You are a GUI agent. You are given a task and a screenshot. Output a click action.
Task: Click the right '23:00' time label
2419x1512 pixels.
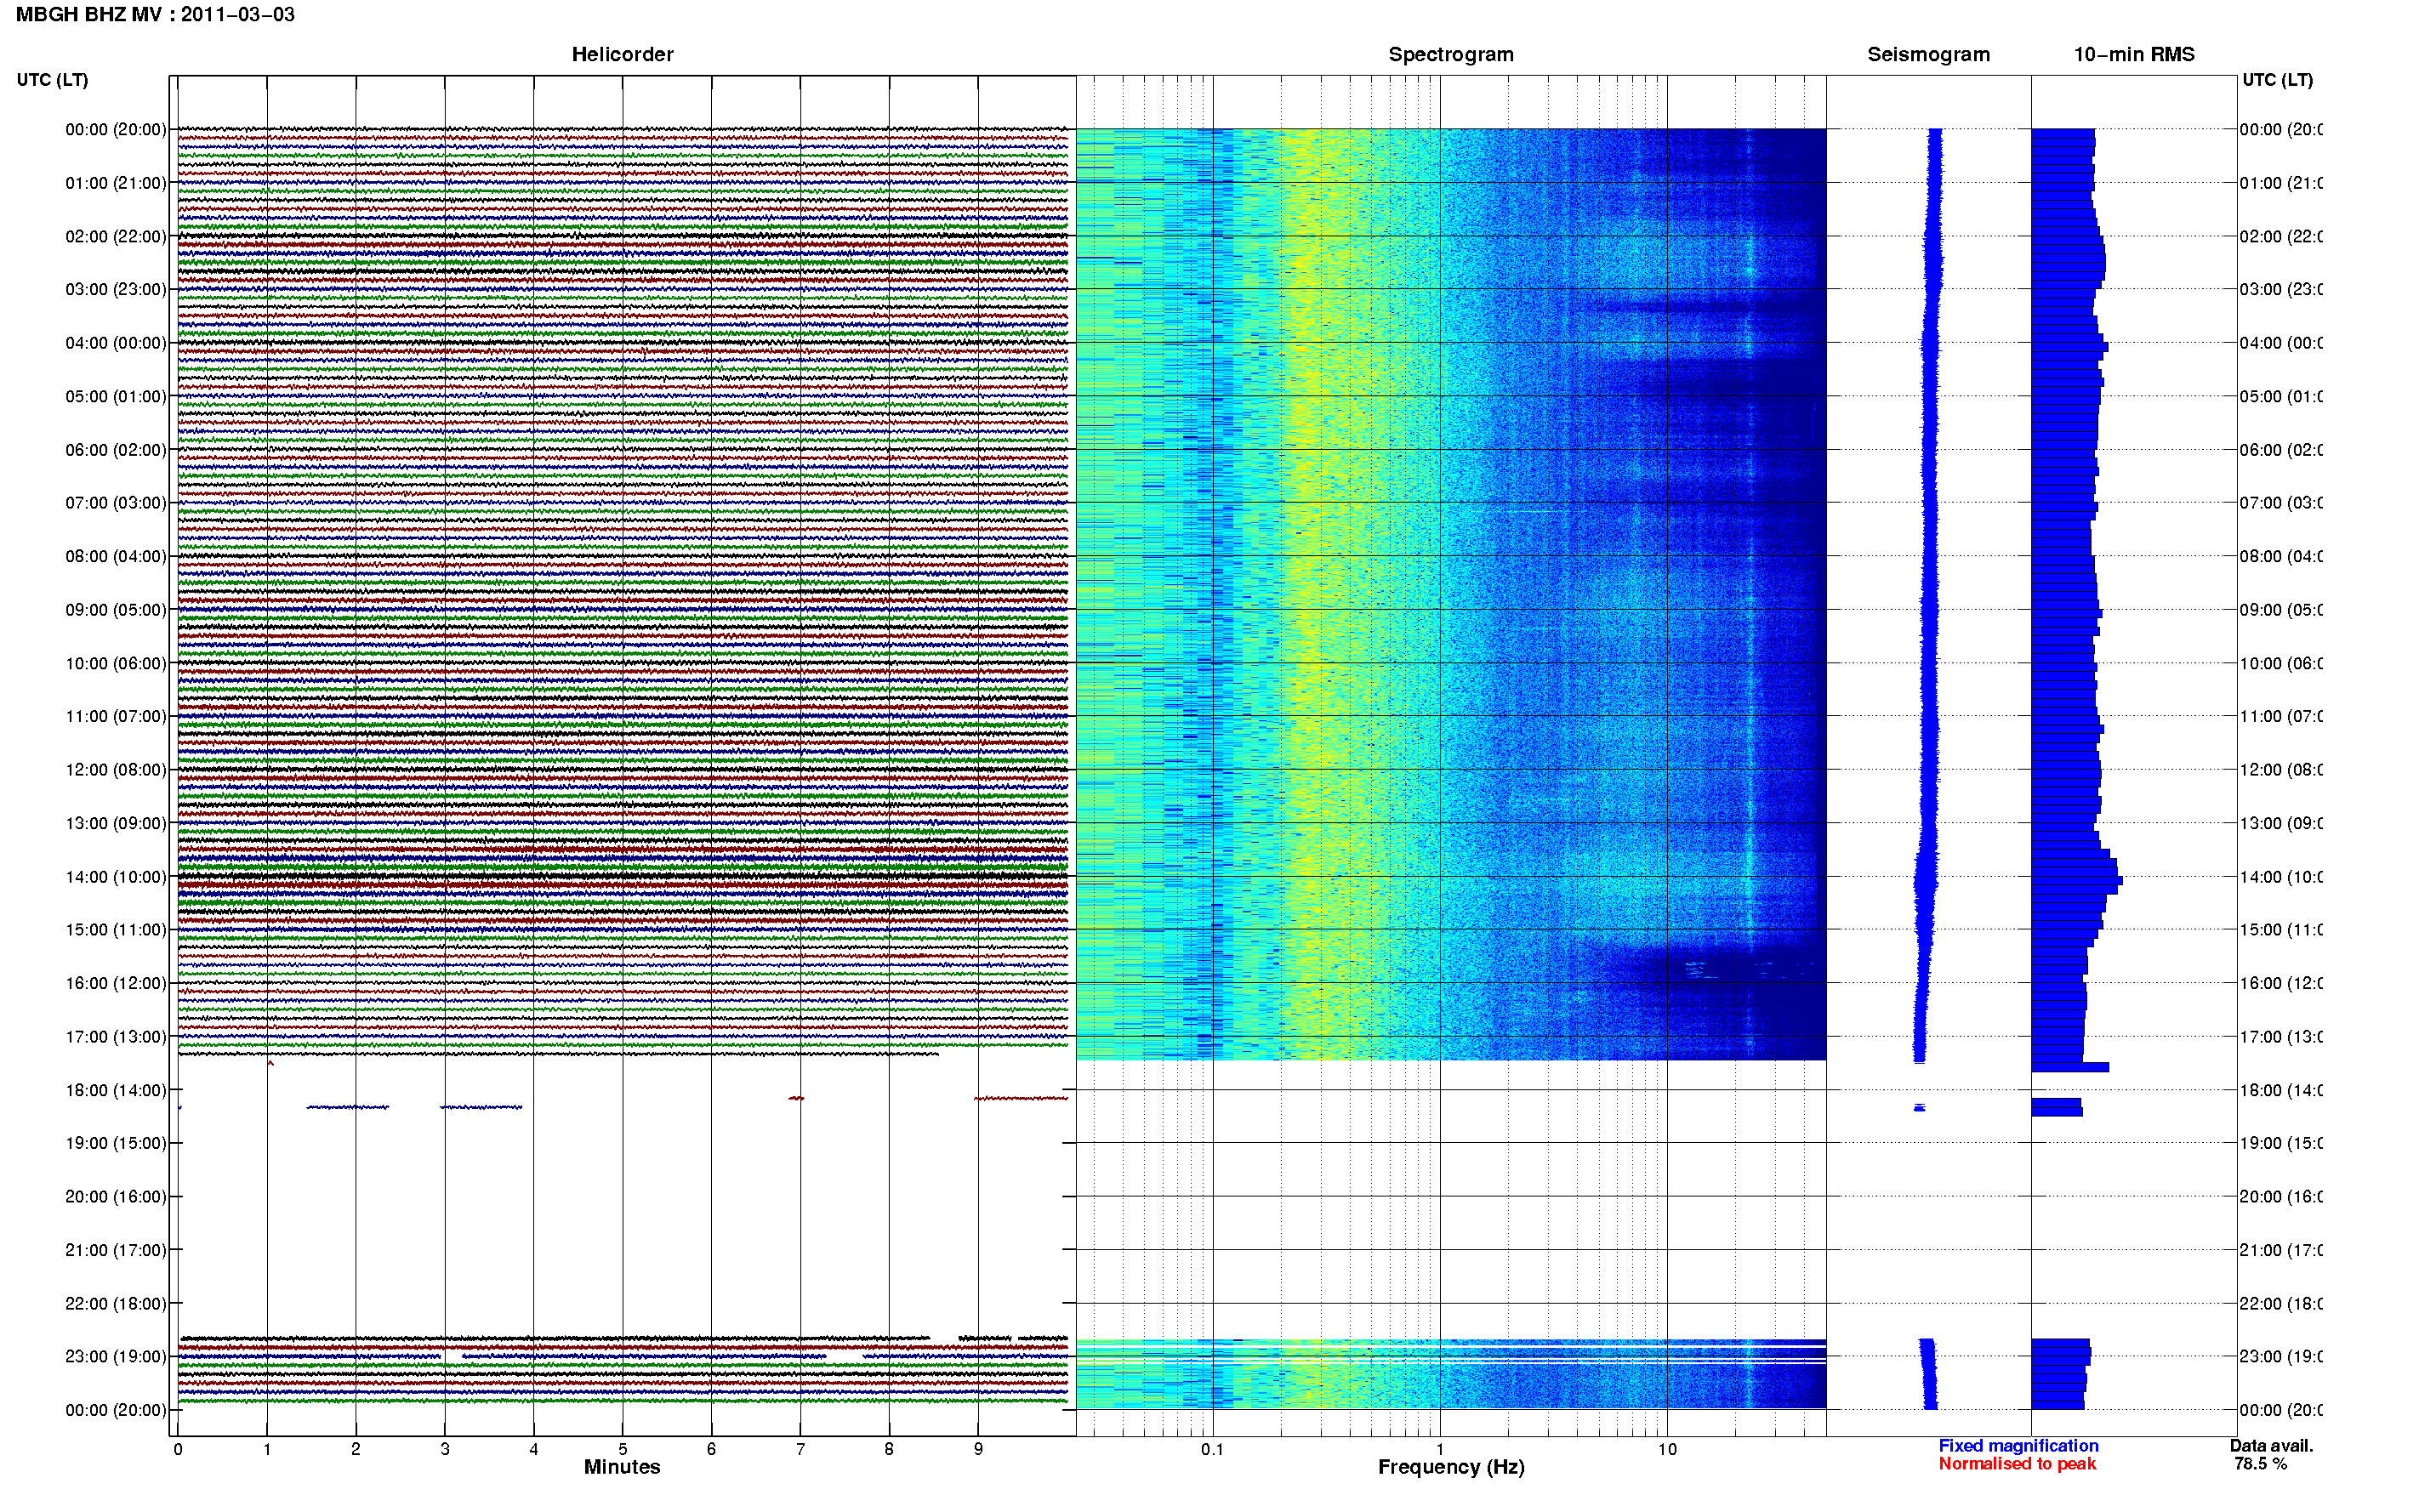[2281, 1357]
